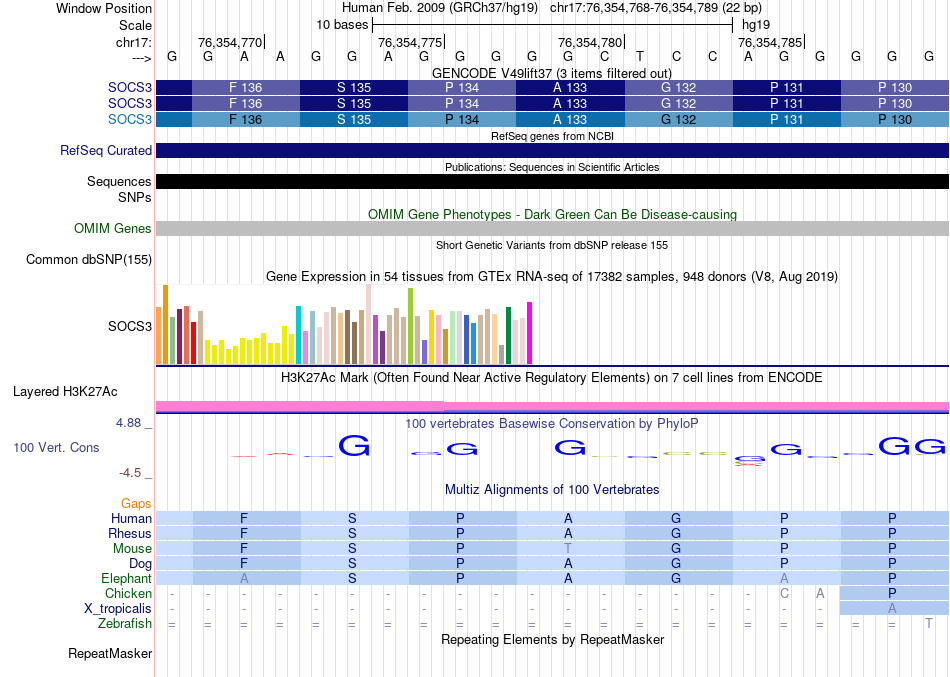Click the Mouse species label
The image size is (950, 677).
click(x=132, y=549)
